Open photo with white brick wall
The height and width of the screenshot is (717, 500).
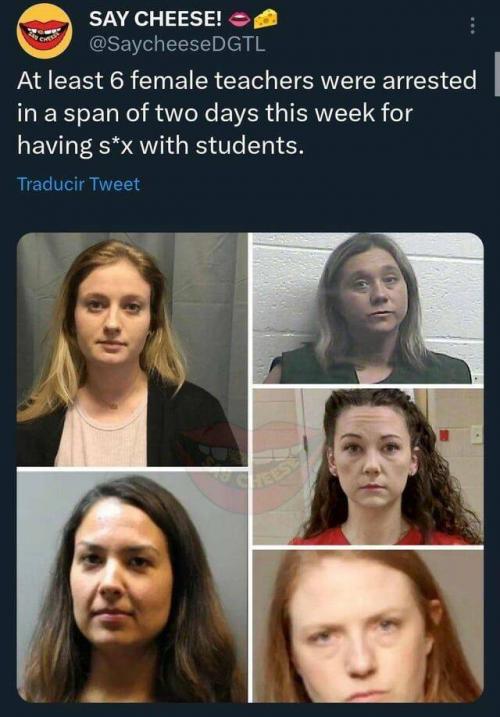(x=368, y=308)
